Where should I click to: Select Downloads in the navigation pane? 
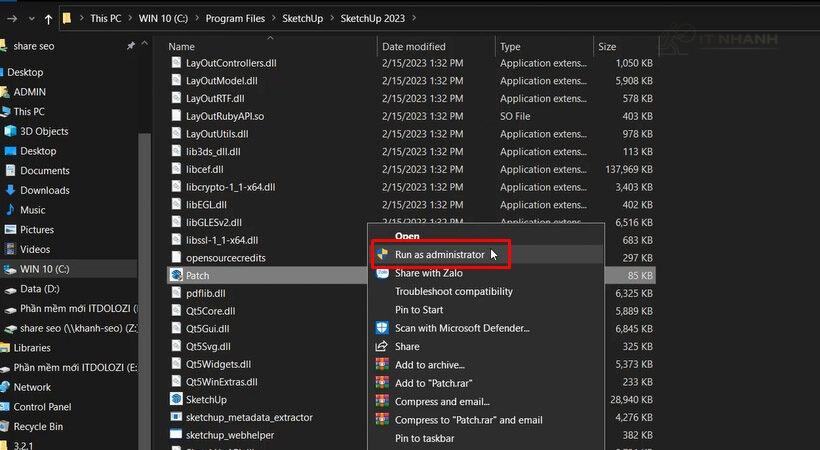tap(45, 190)
